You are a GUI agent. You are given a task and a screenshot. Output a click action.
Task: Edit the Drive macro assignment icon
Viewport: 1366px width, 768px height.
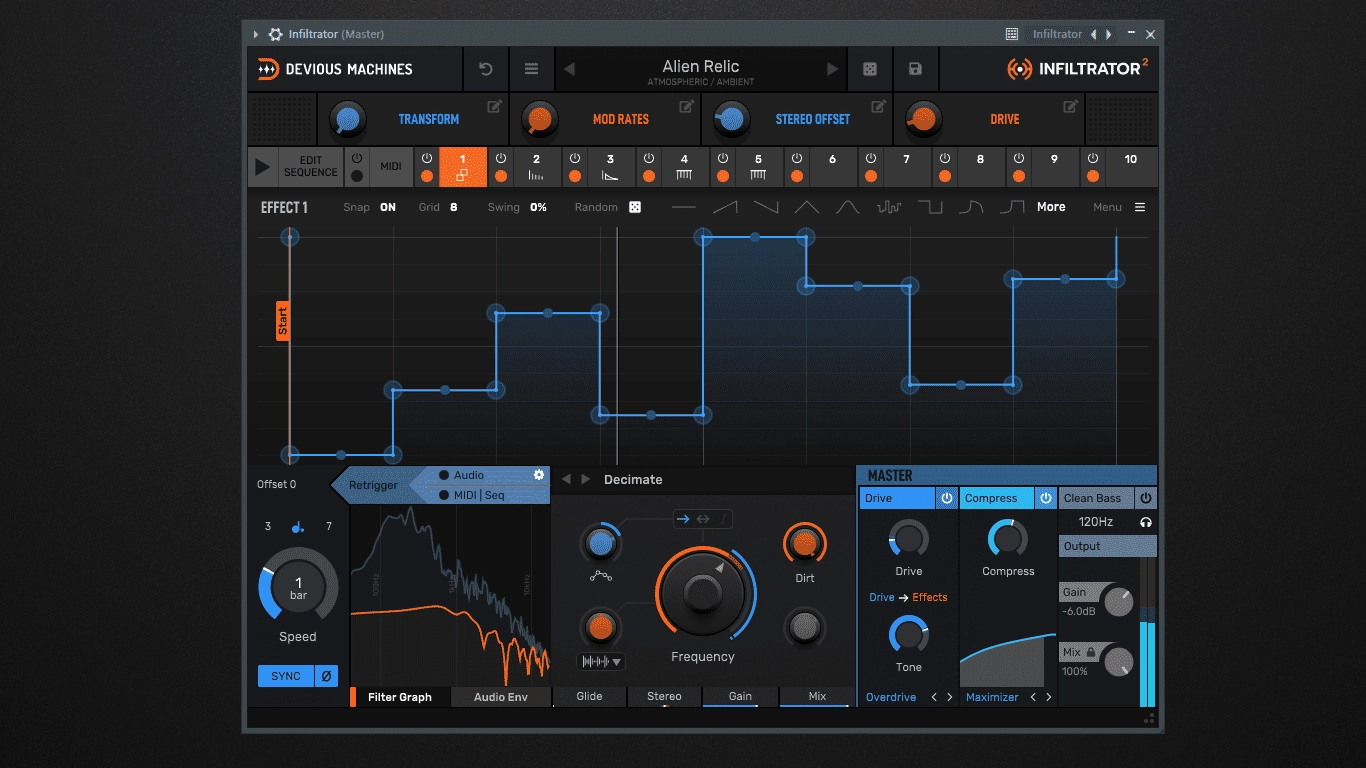coord(1070,106)
